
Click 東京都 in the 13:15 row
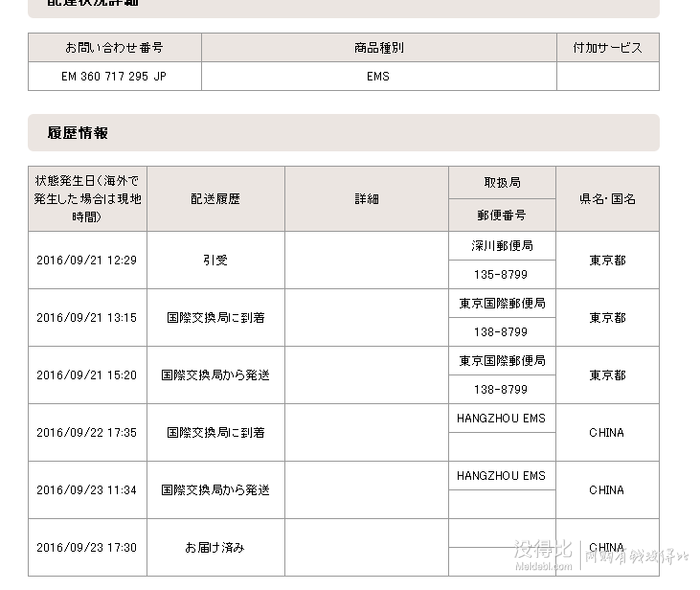coord(608,318)
